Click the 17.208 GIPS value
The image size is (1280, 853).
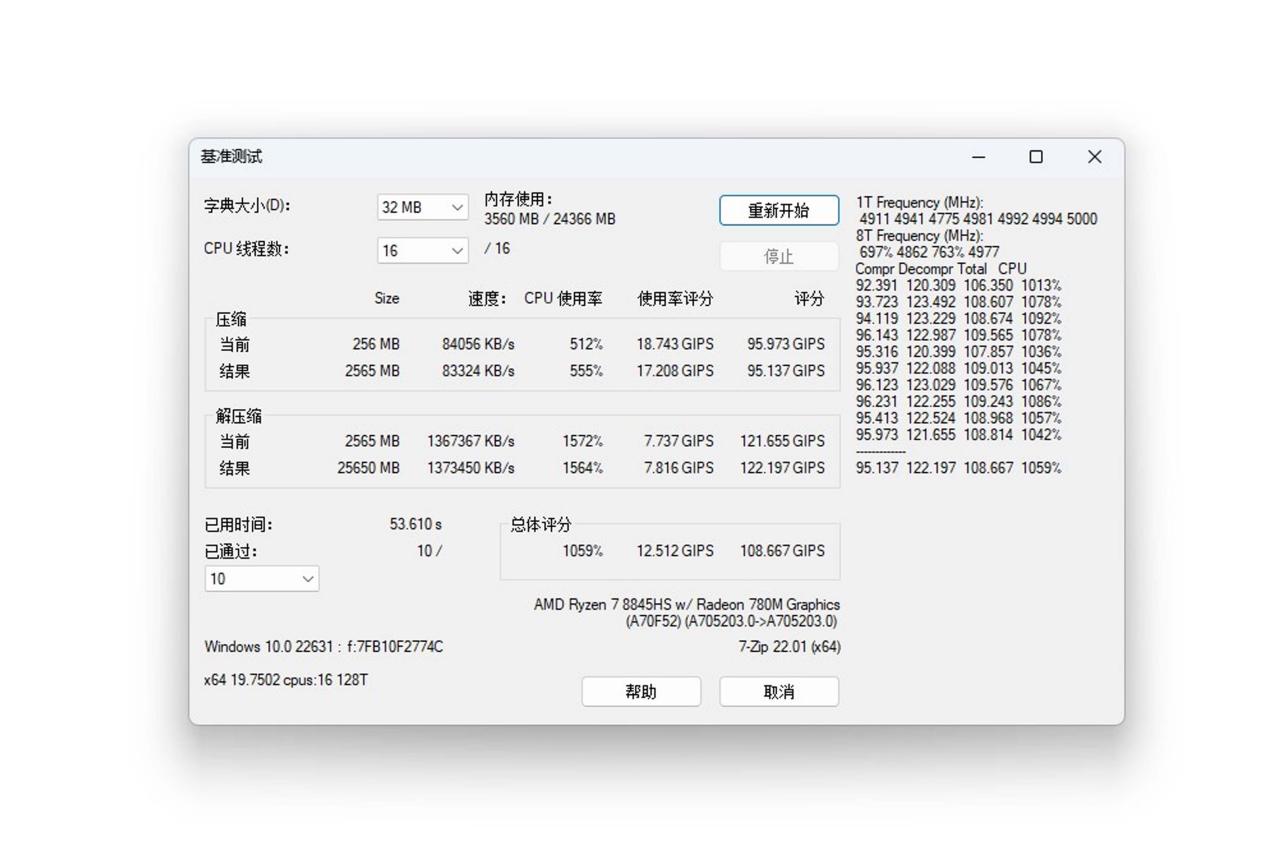(675, 371)
